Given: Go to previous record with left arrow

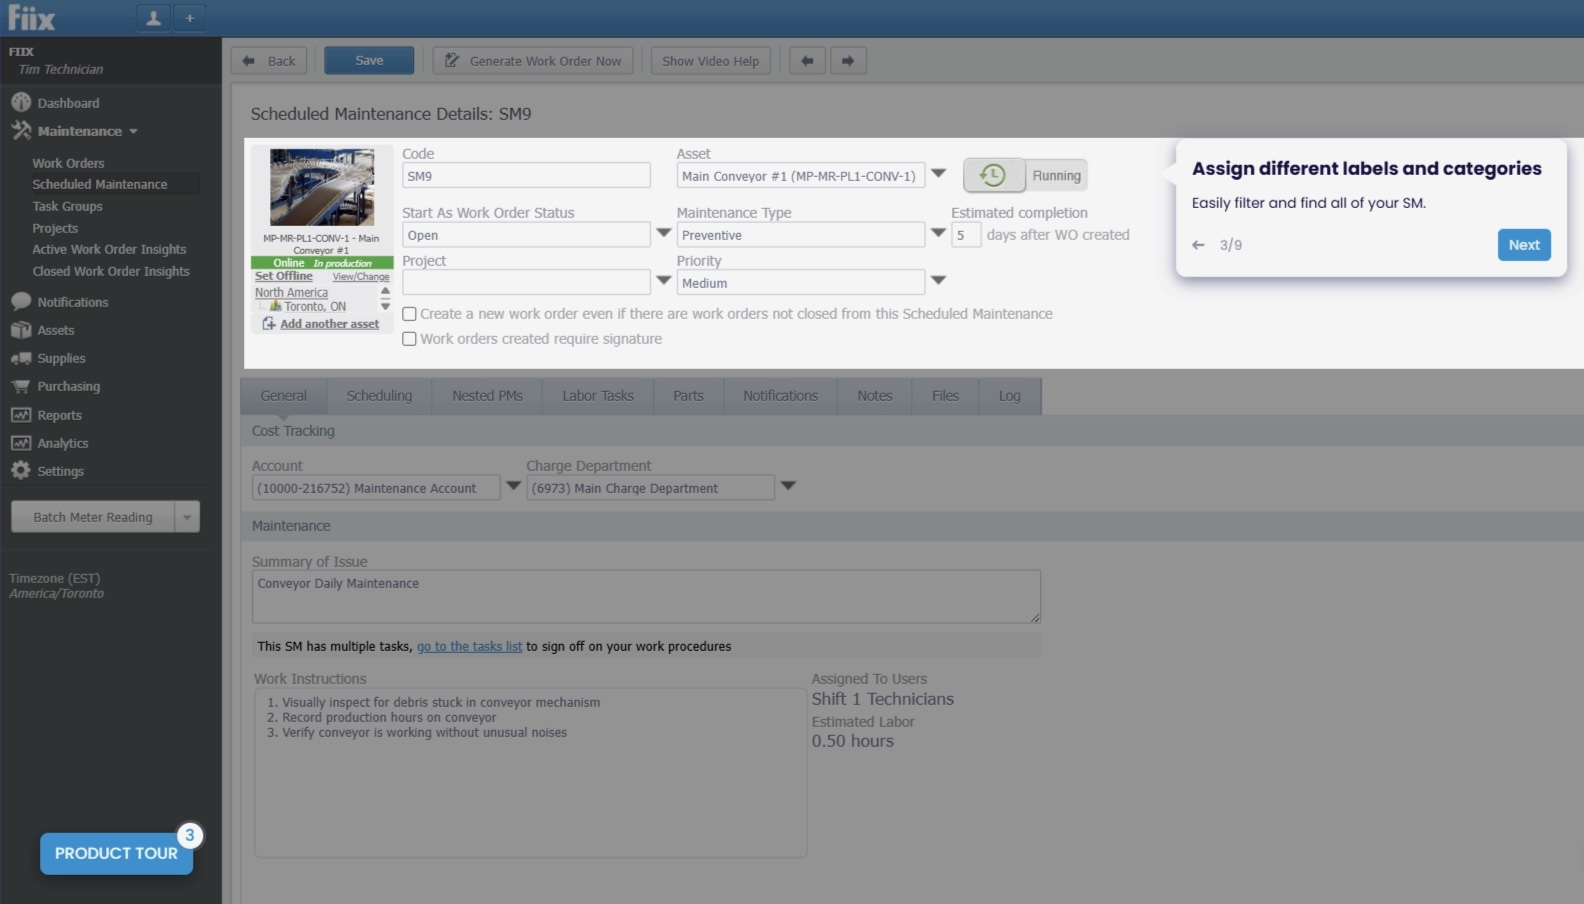Looking at the screenshot, I should click(x=807, y=61).
